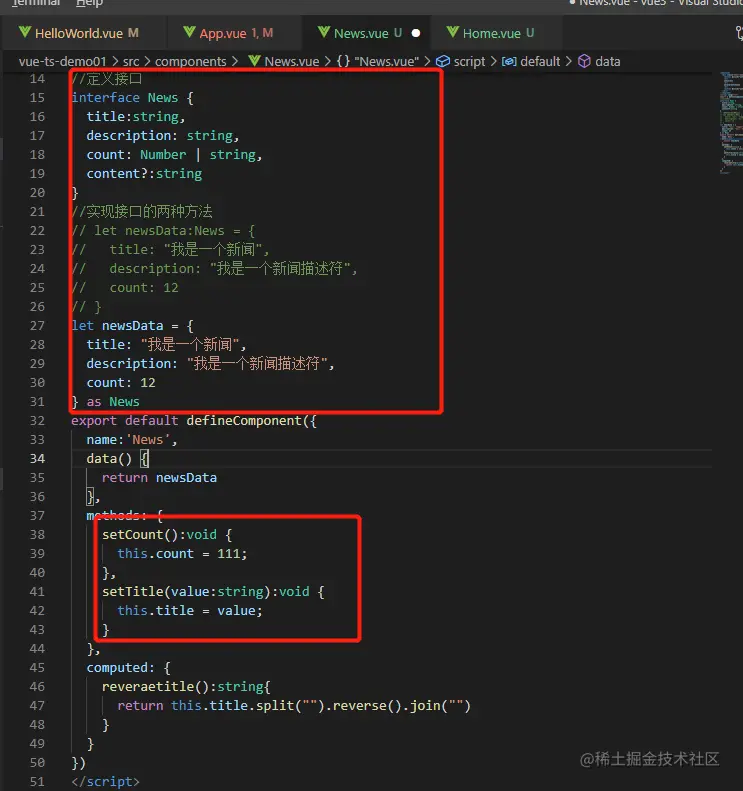Screen dimensions: 743x791
Task: Click the data cube icon in breadcrumbs
Action: click(584, 61)
